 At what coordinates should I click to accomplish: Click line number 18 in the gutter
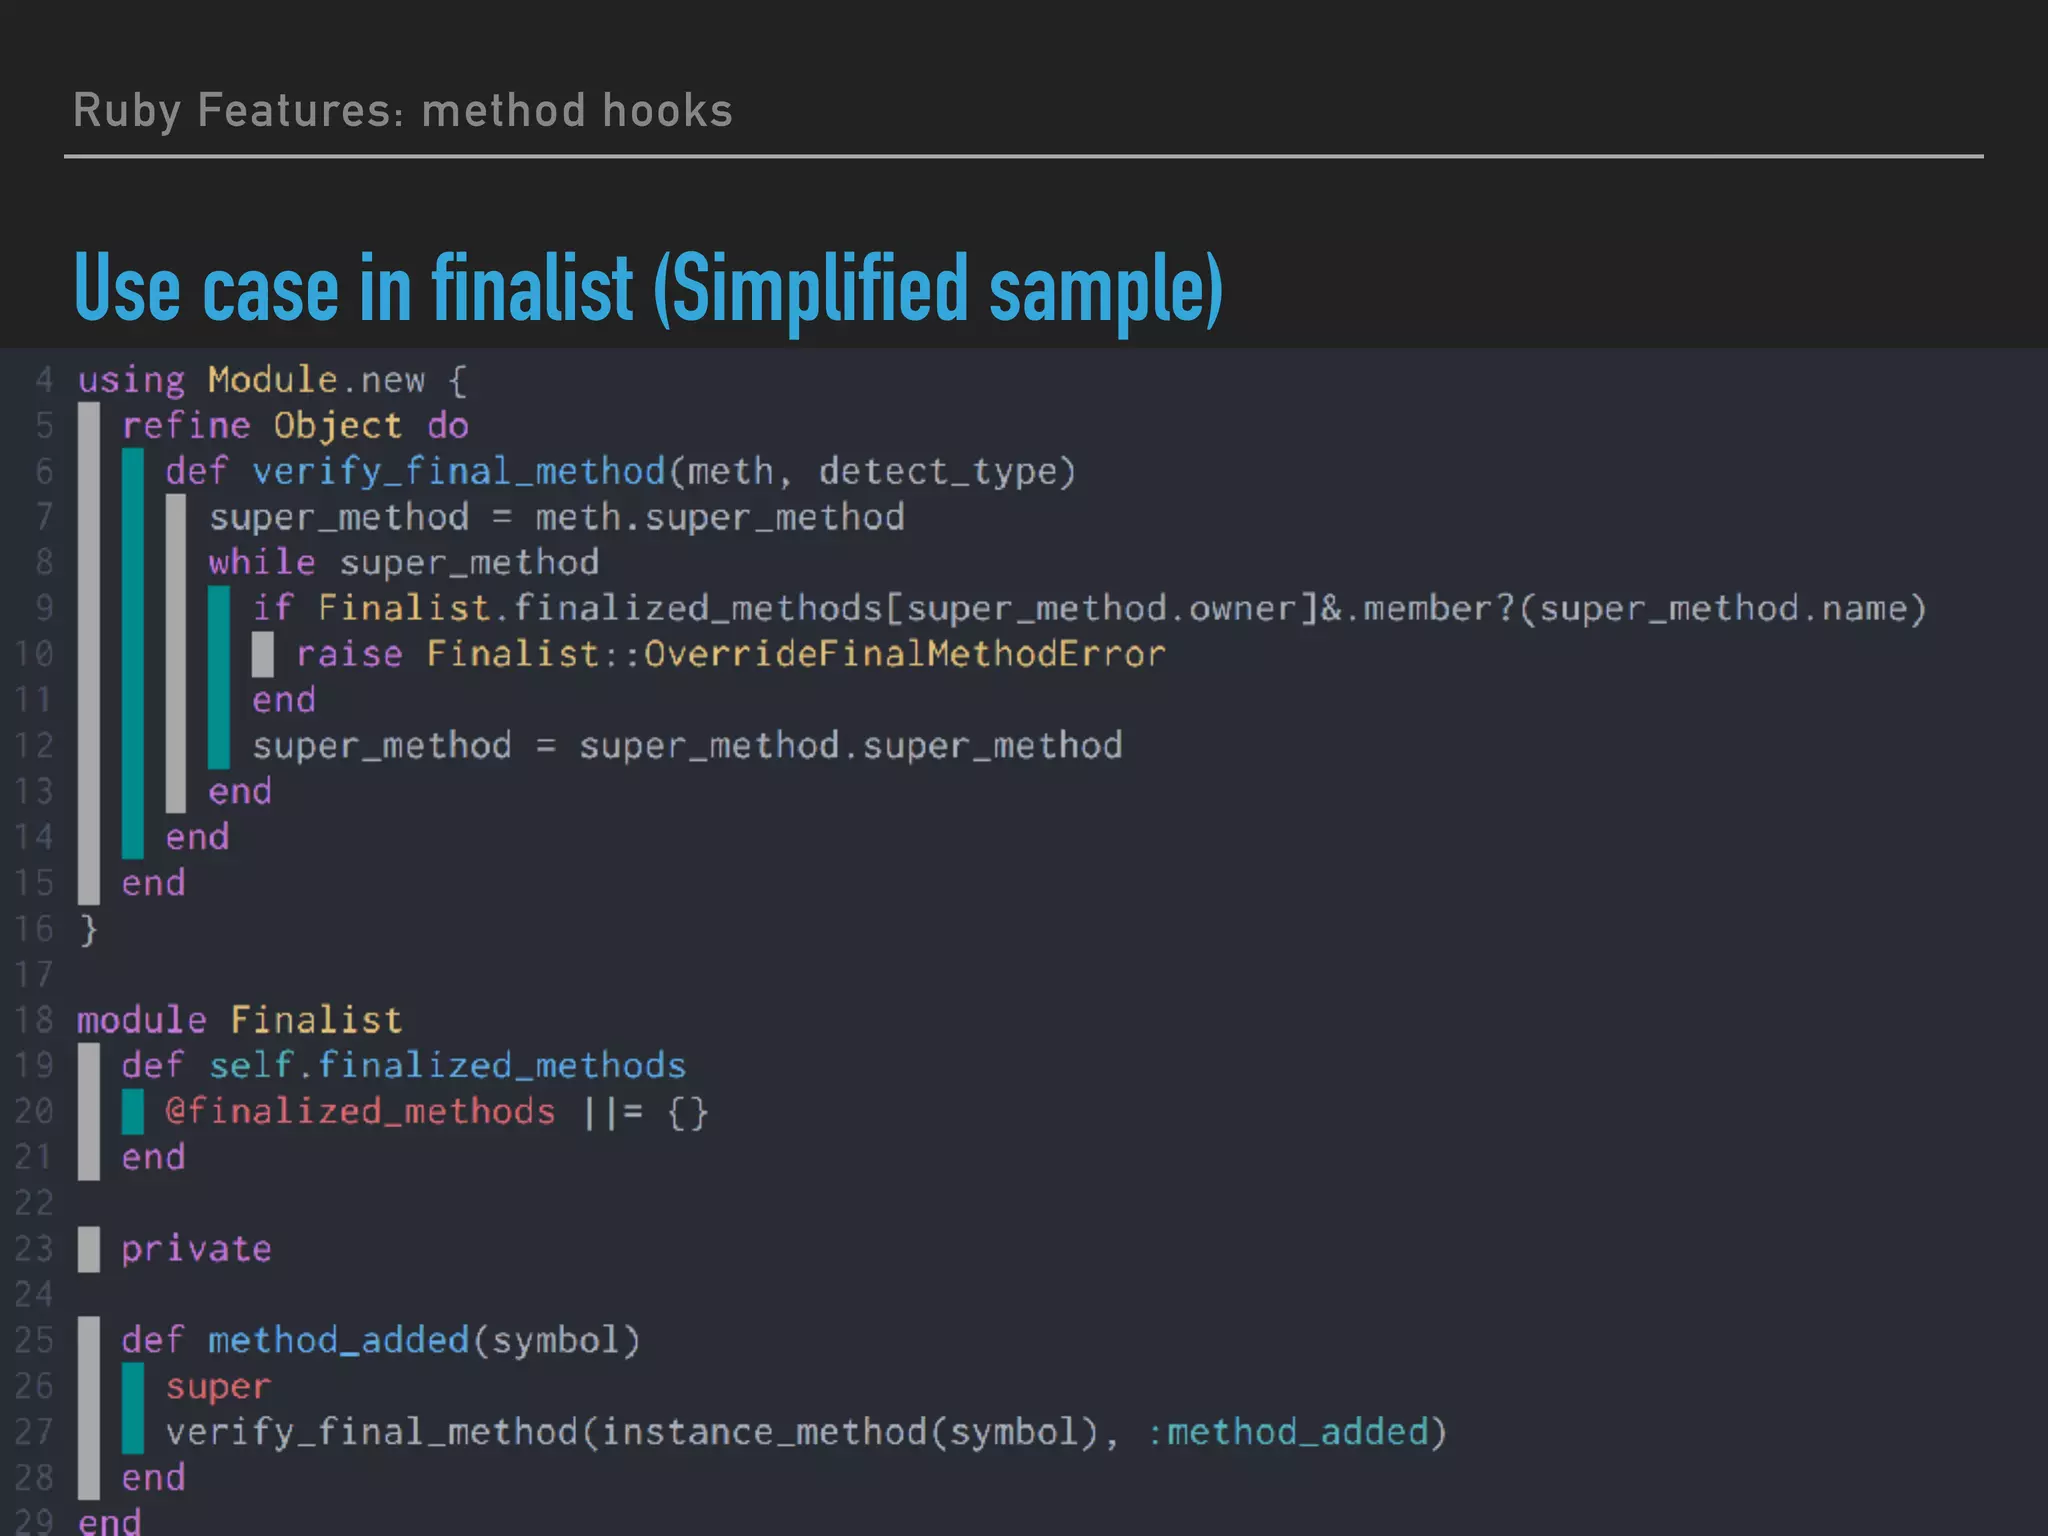(x=34, y=1020)
